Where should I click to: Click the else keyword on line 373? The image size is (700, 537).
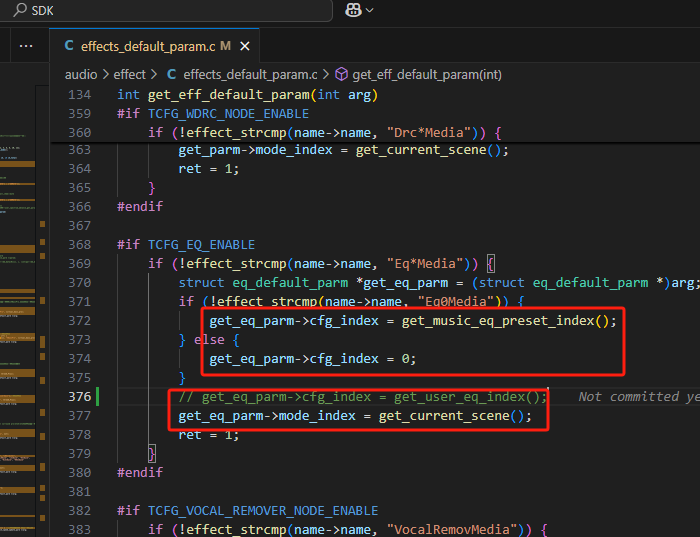tap(209, 340)
